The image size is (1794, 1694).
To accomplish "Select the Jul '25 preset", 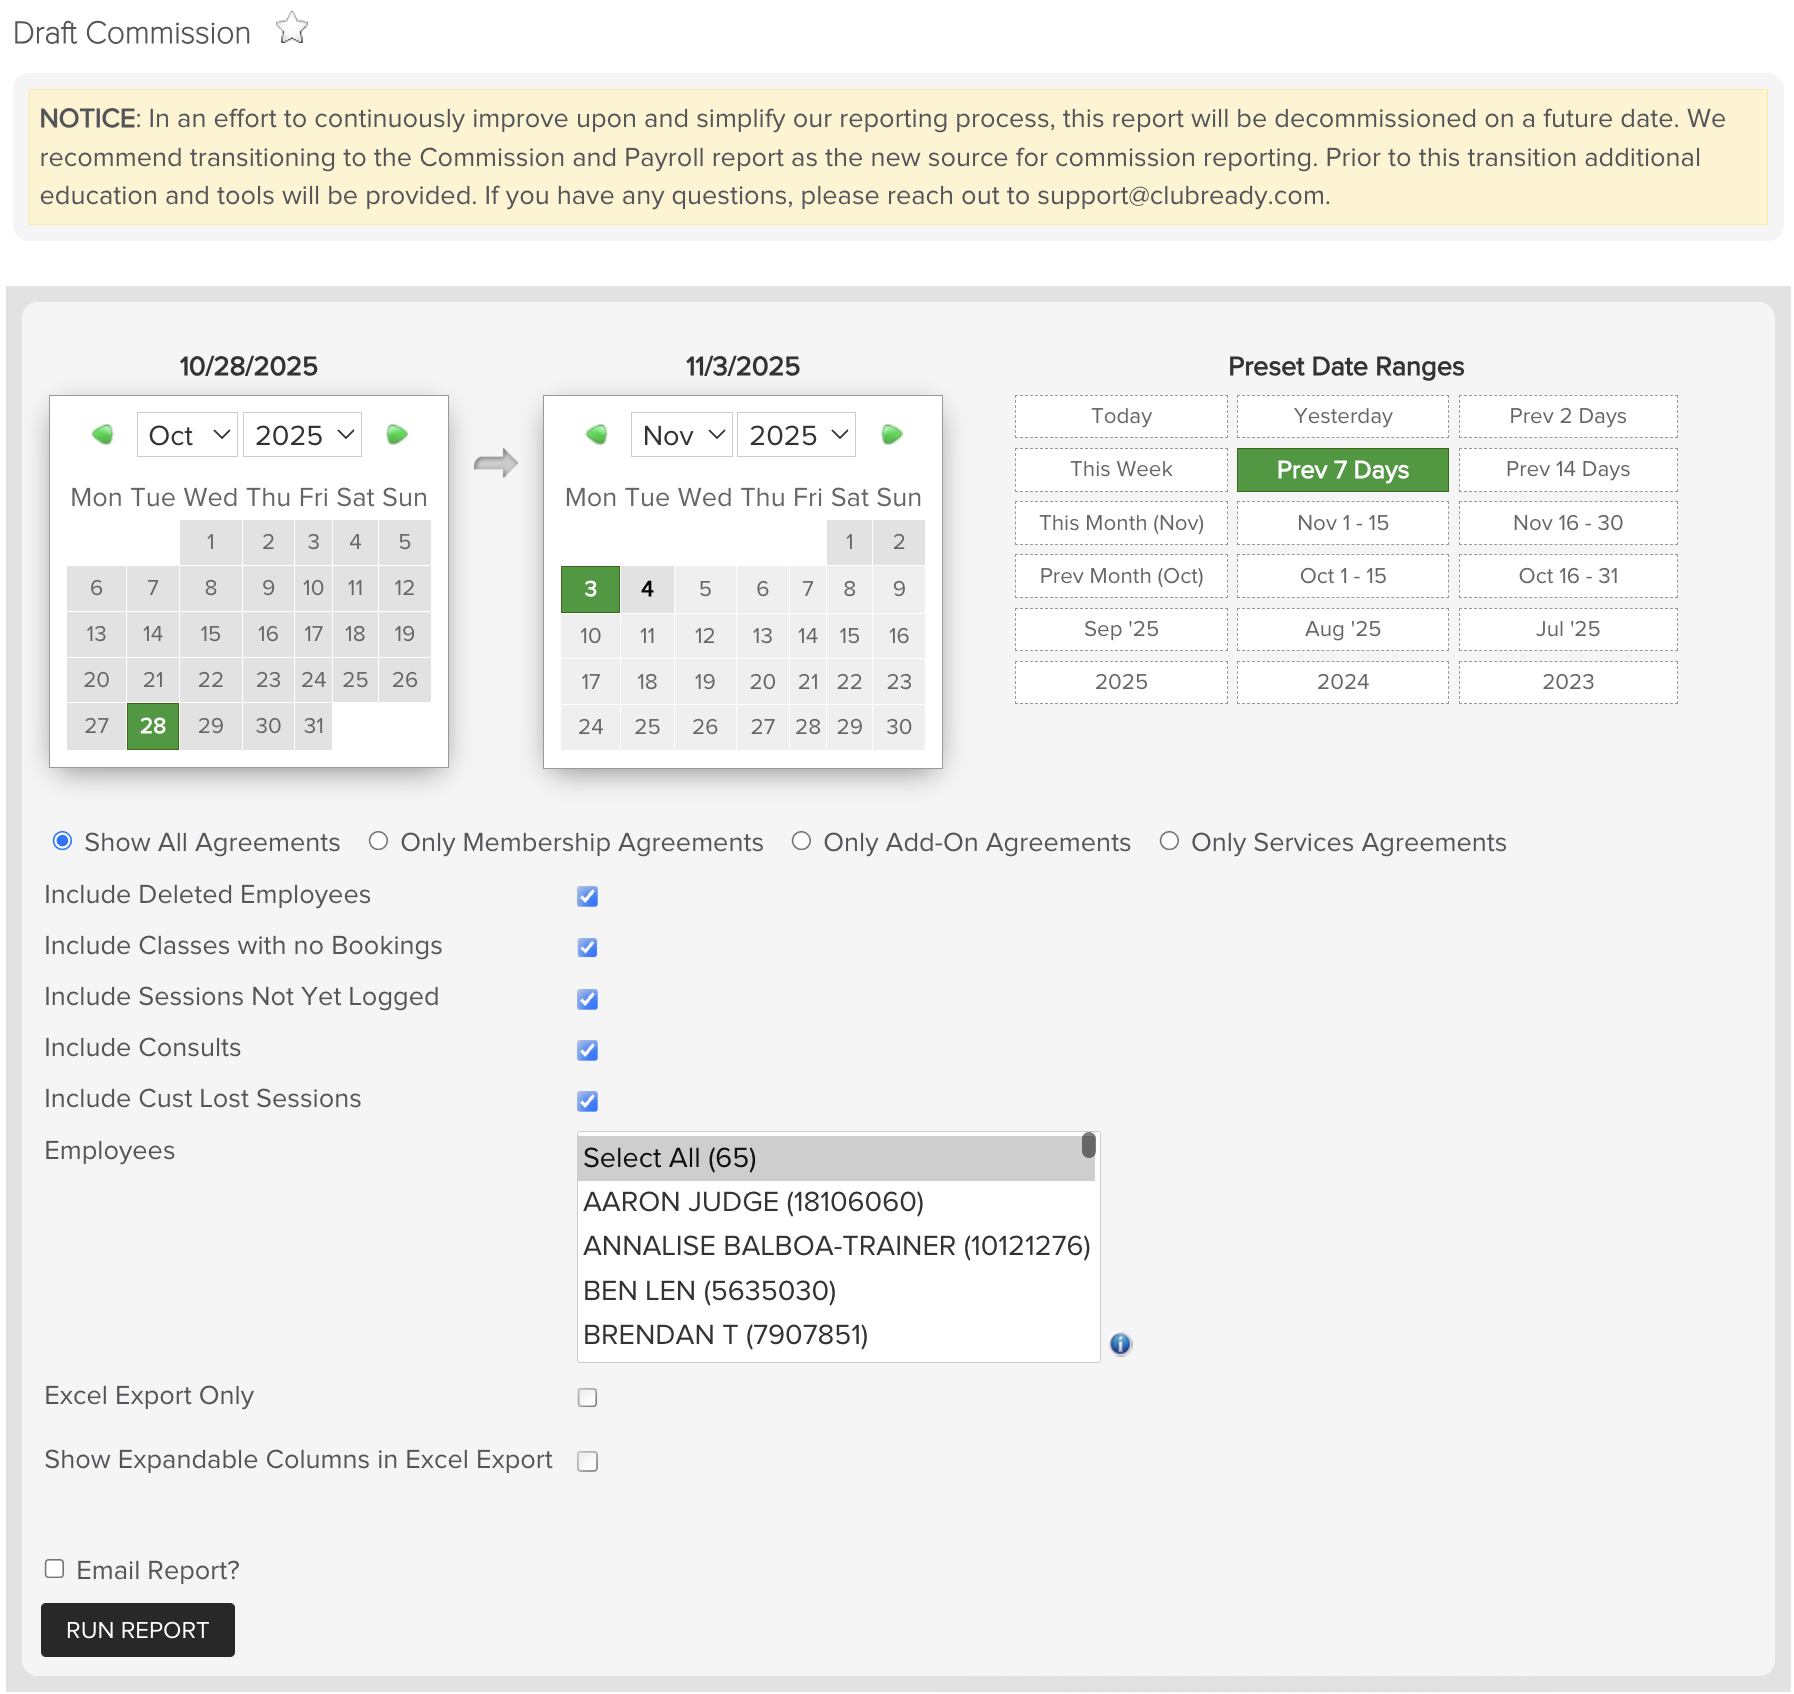I will pyautogui.click(x=1568, y=629).
